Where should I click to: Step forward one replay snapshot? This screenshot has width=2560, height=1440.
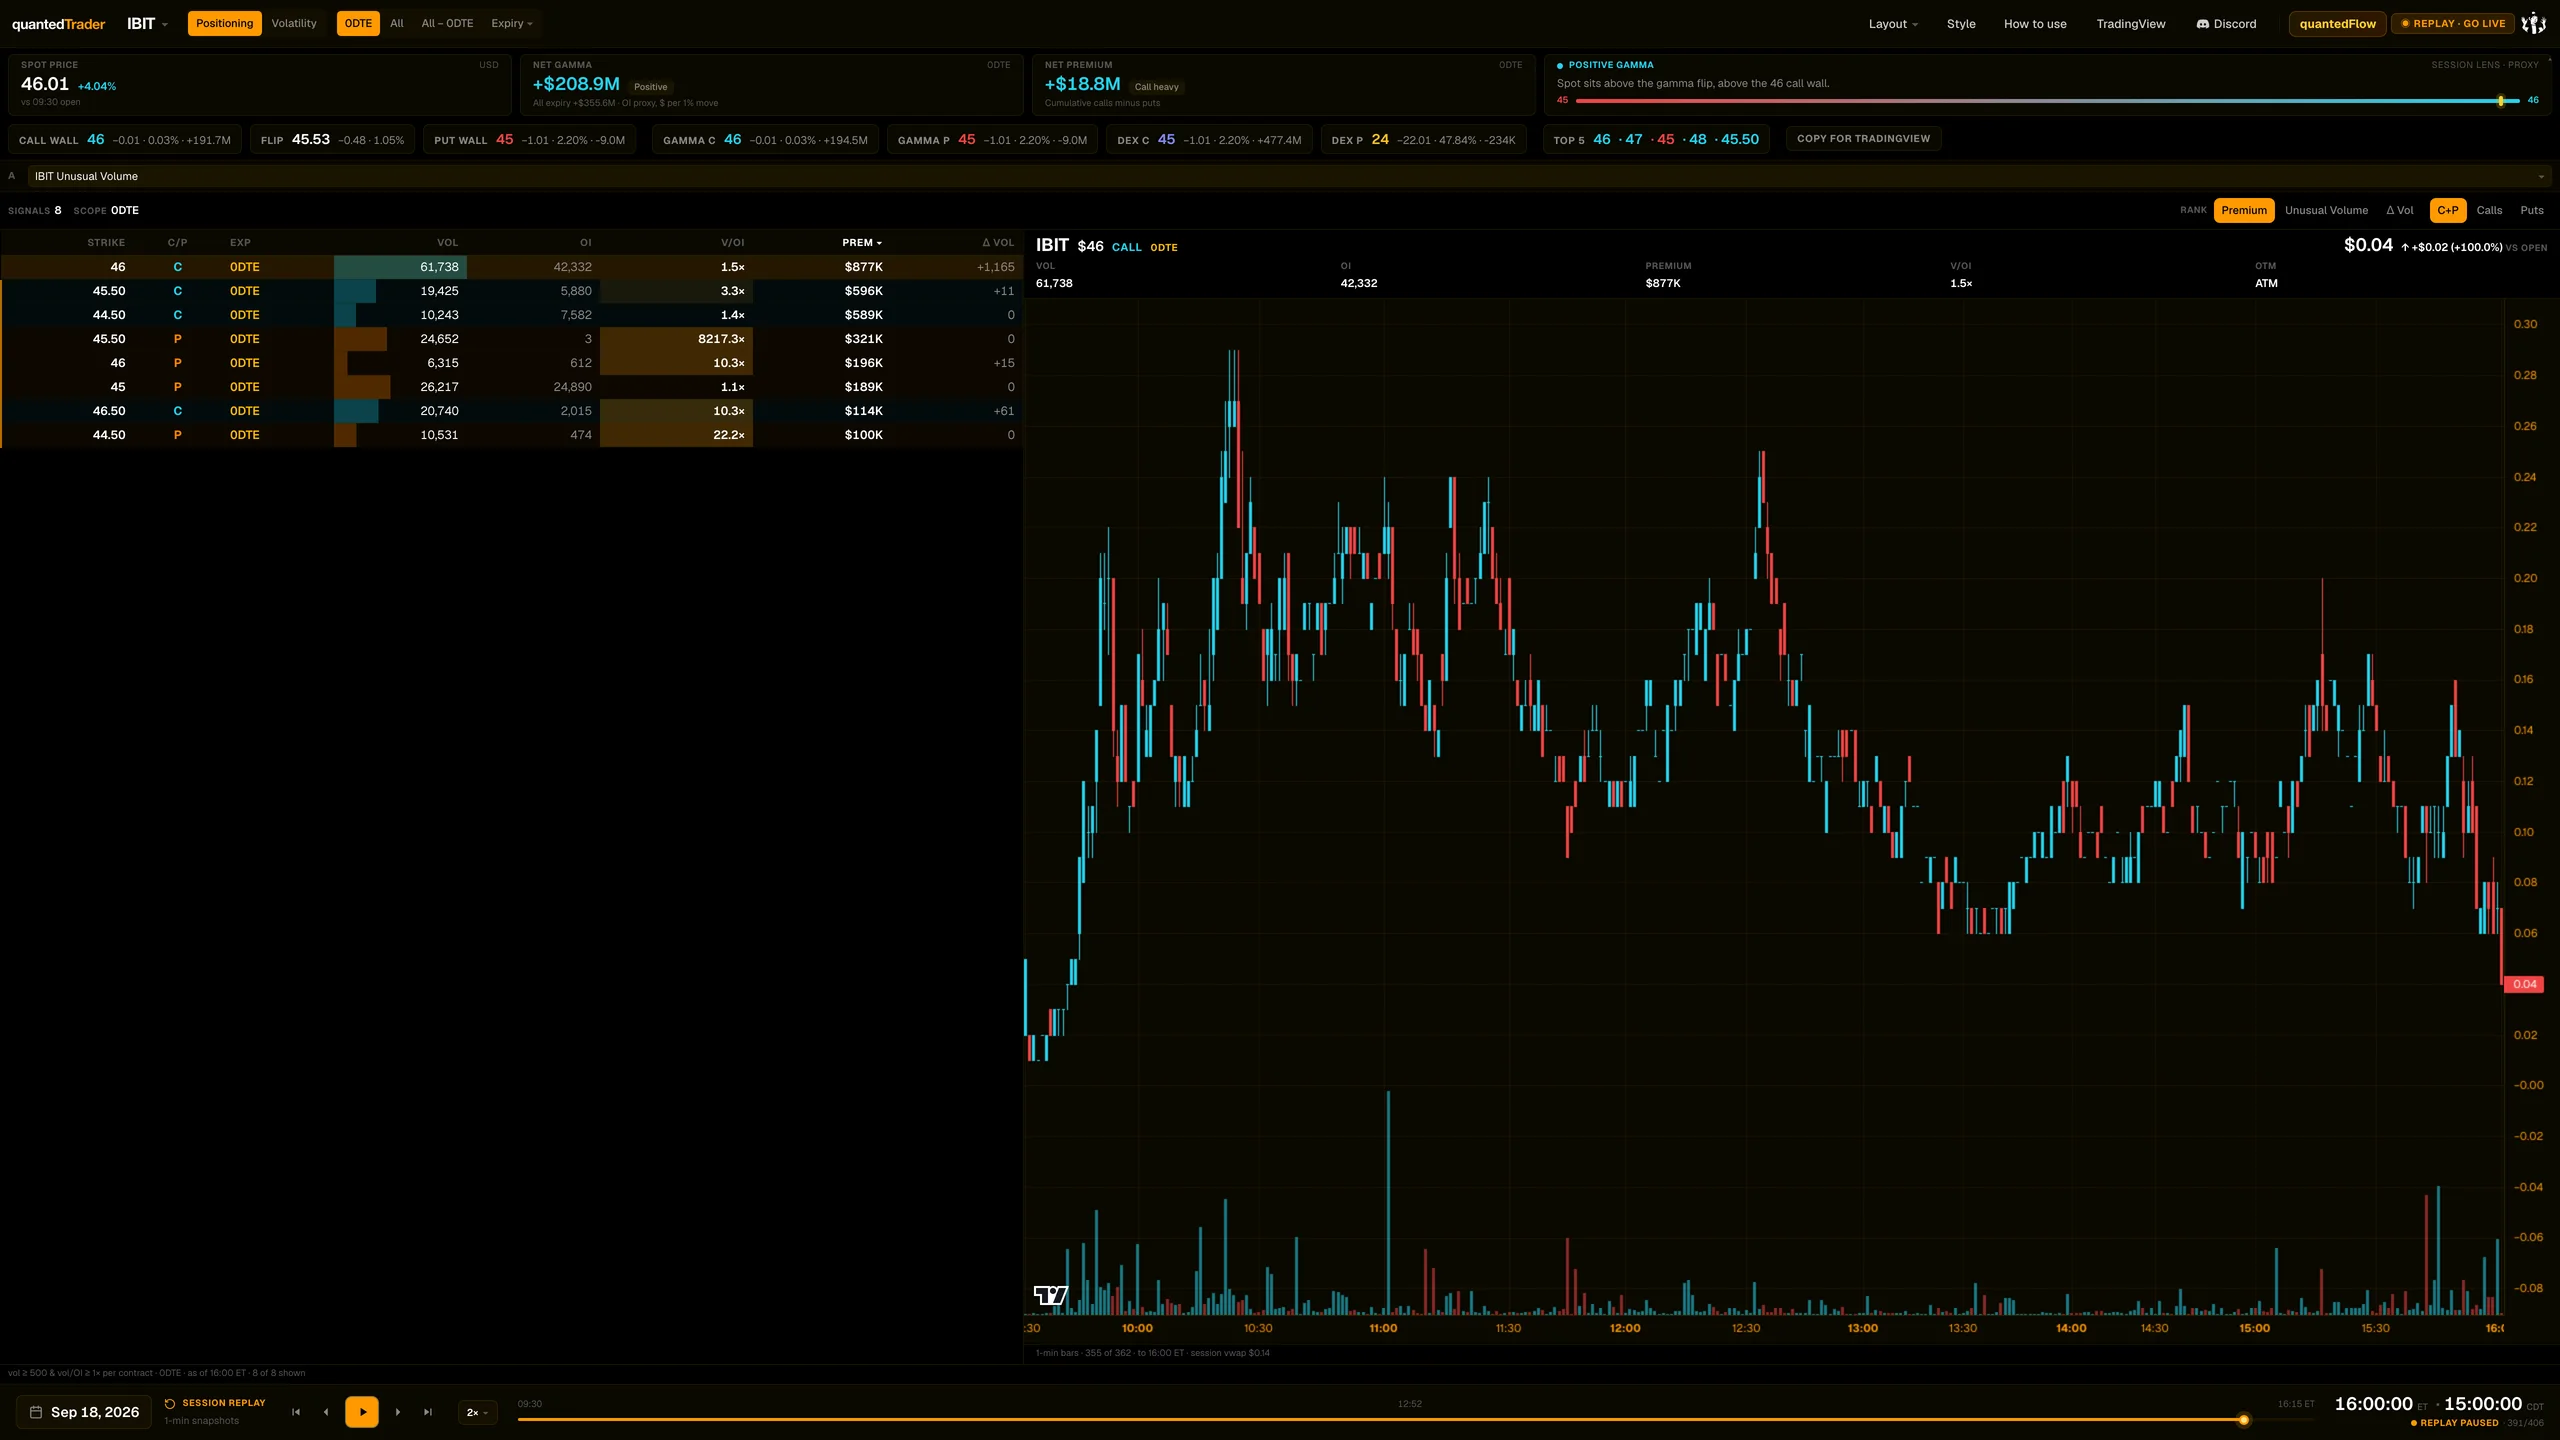click(398, 1412)
